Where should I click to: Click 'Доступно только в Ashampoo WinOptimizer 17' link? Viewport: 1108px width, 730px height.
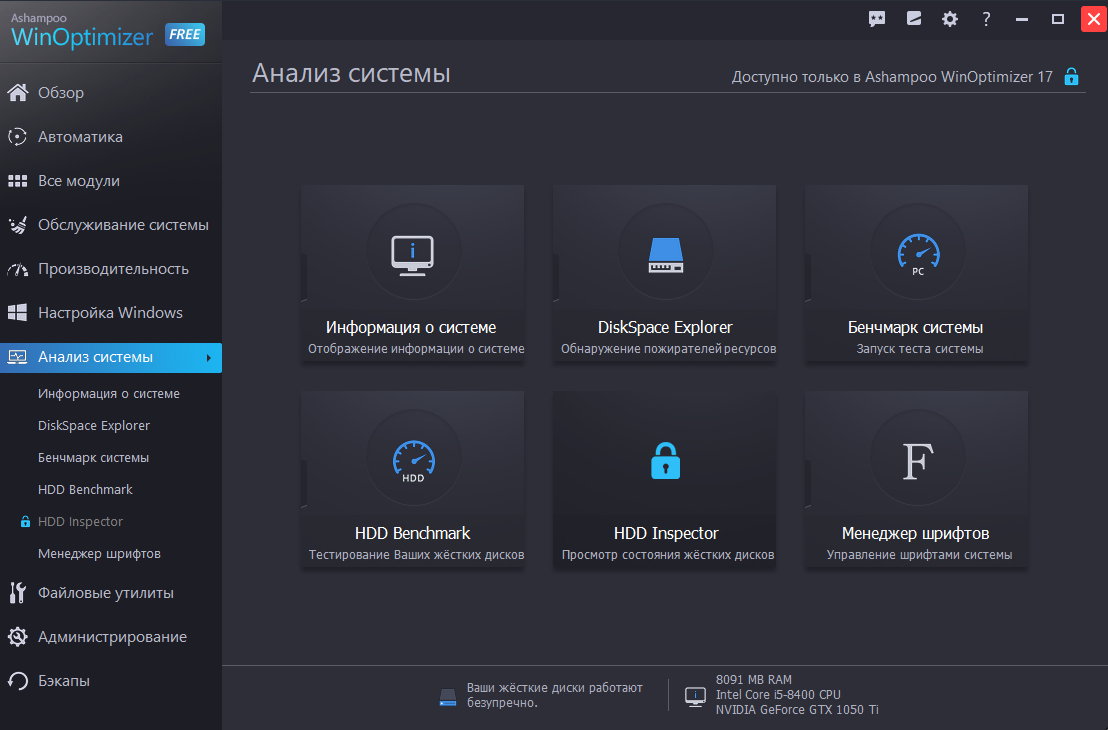[x=892, y=76]
